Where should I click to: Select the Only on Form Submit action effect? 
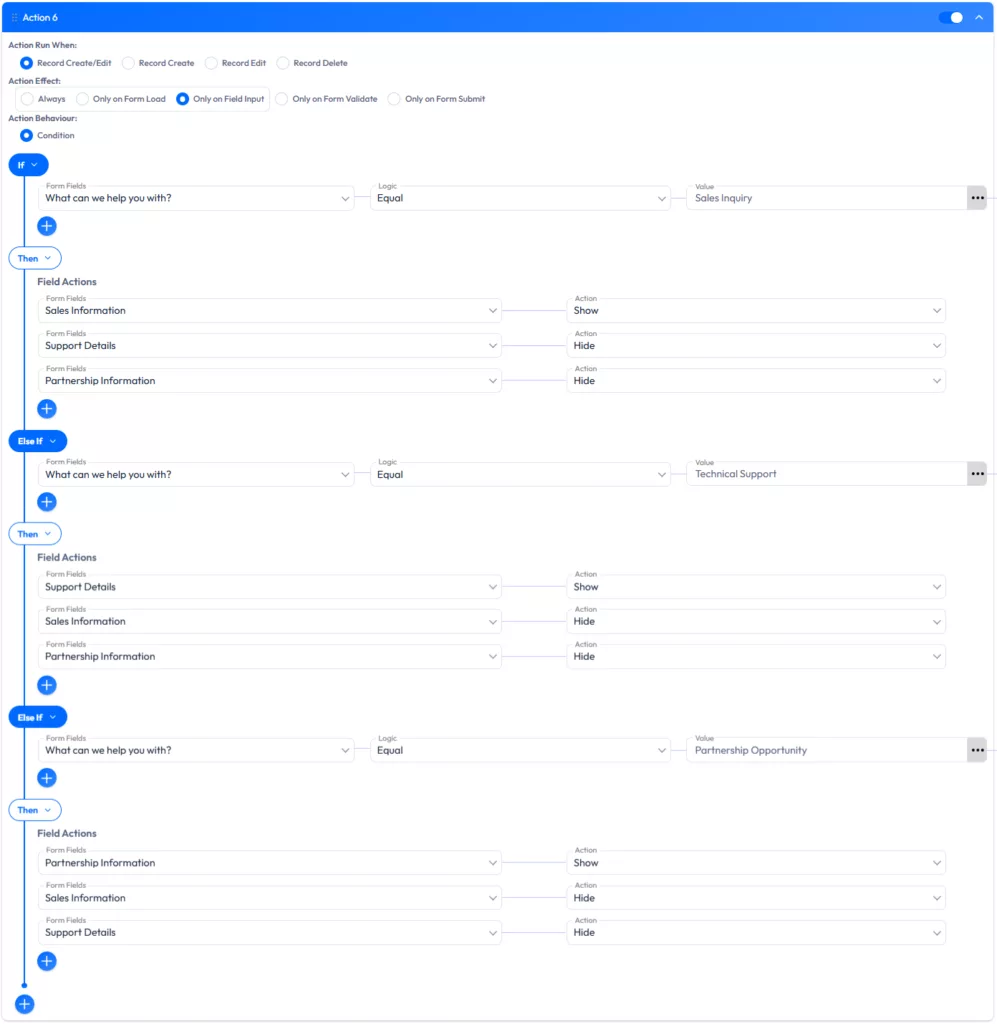[x=394, y=99]
